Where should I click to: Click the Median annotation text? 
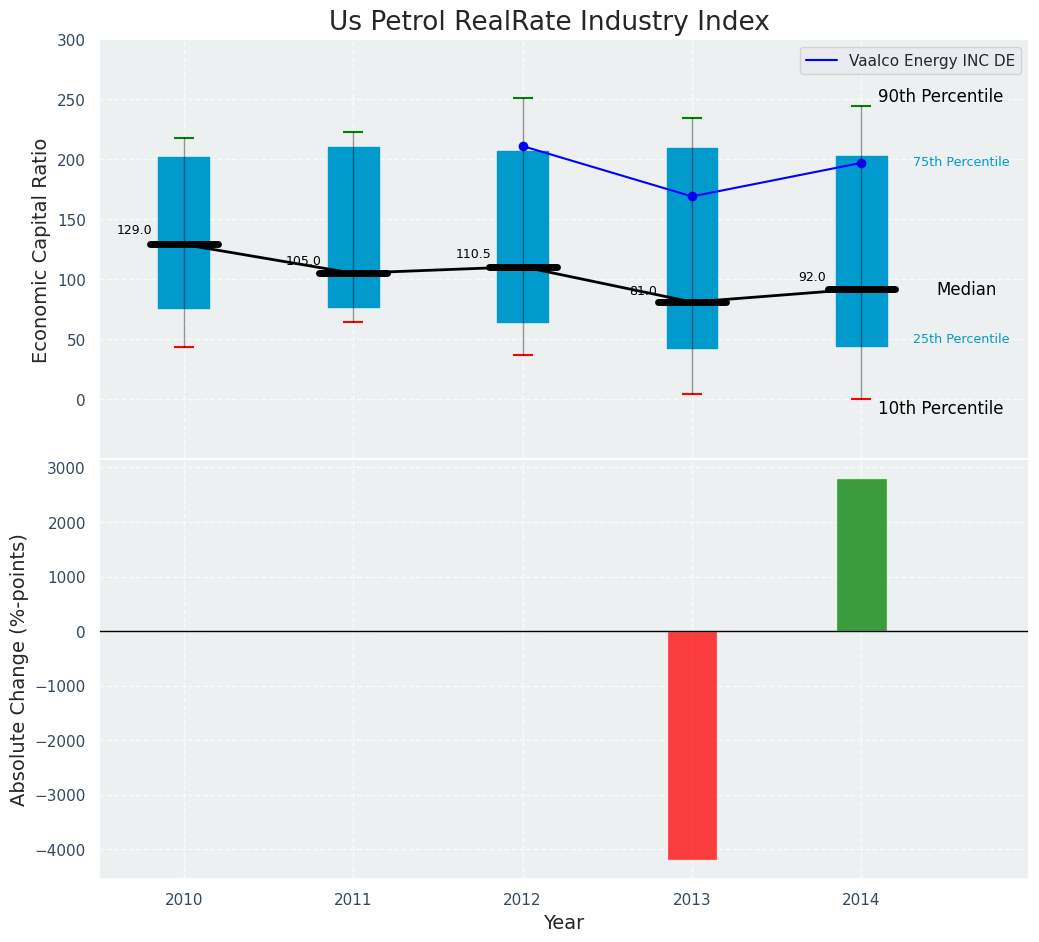pyautogui.click(x=966, y=289)
